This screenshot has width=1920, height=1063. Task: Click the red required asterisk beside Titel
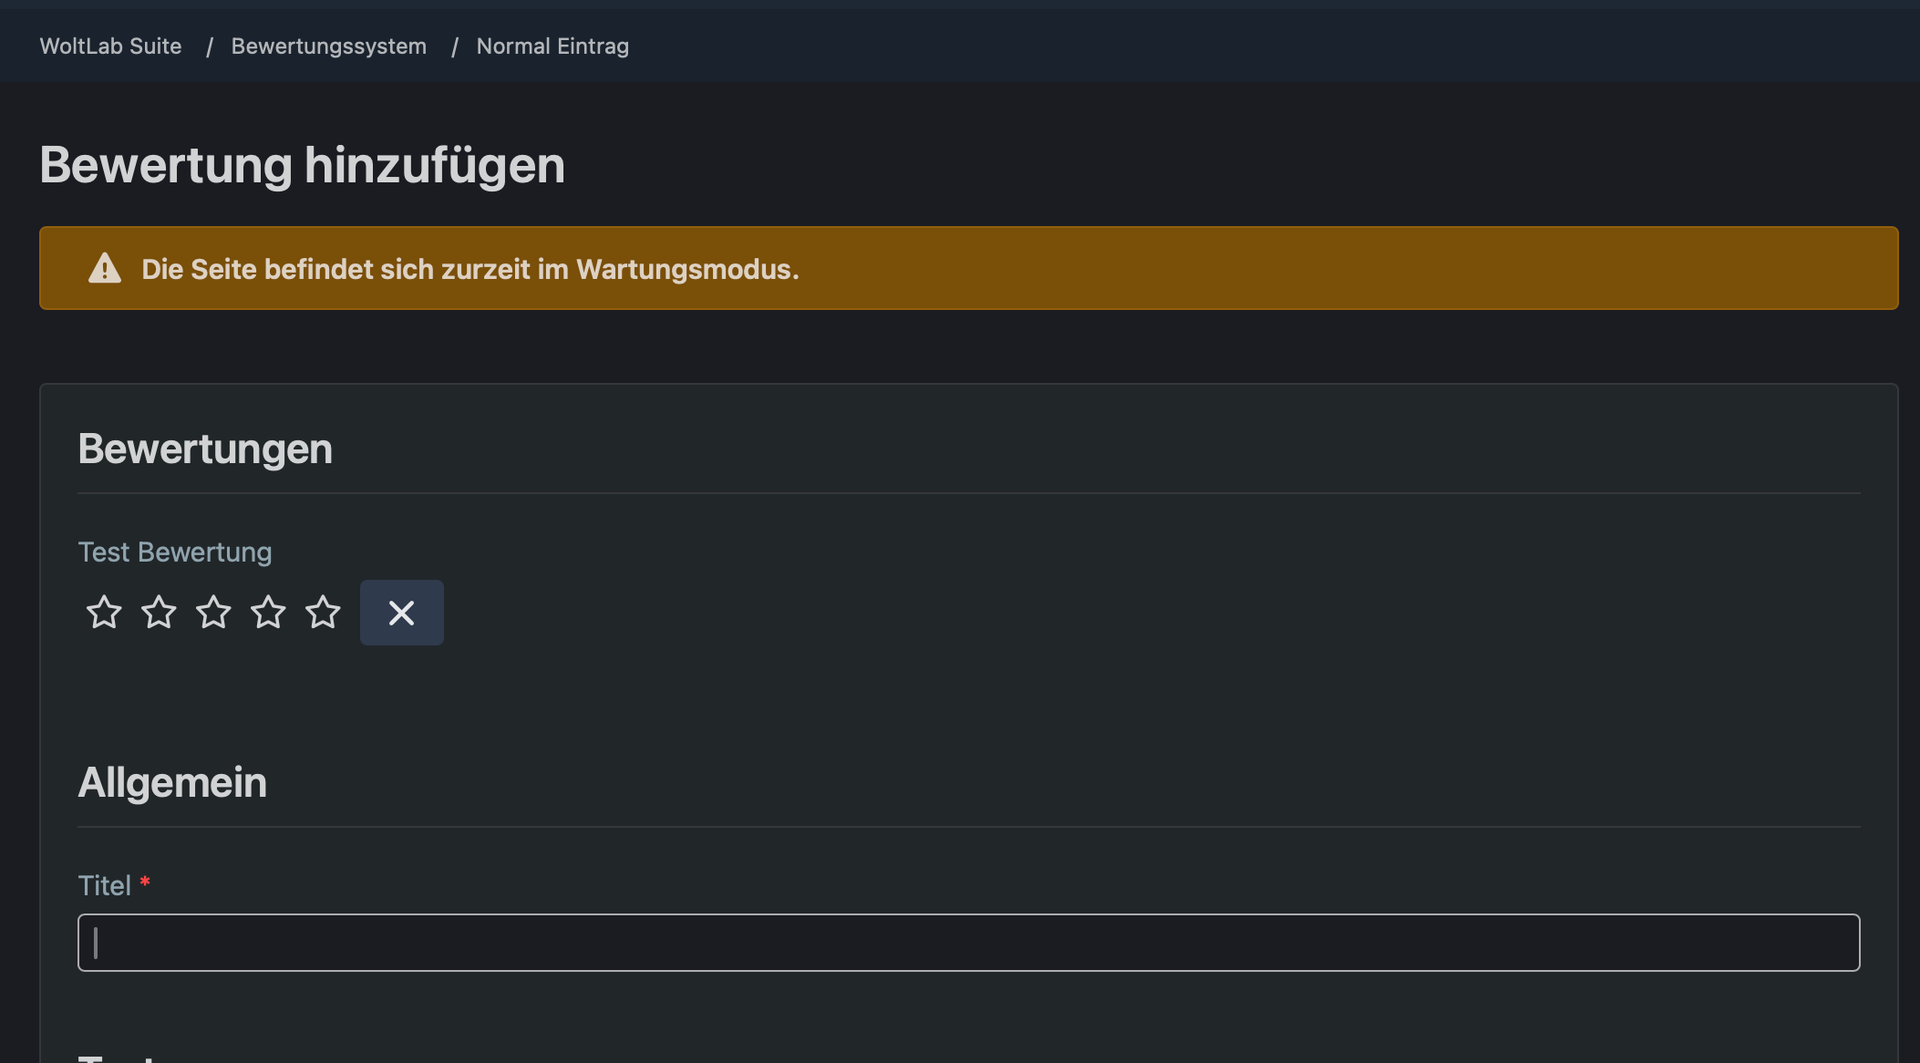tap(145, 882)
